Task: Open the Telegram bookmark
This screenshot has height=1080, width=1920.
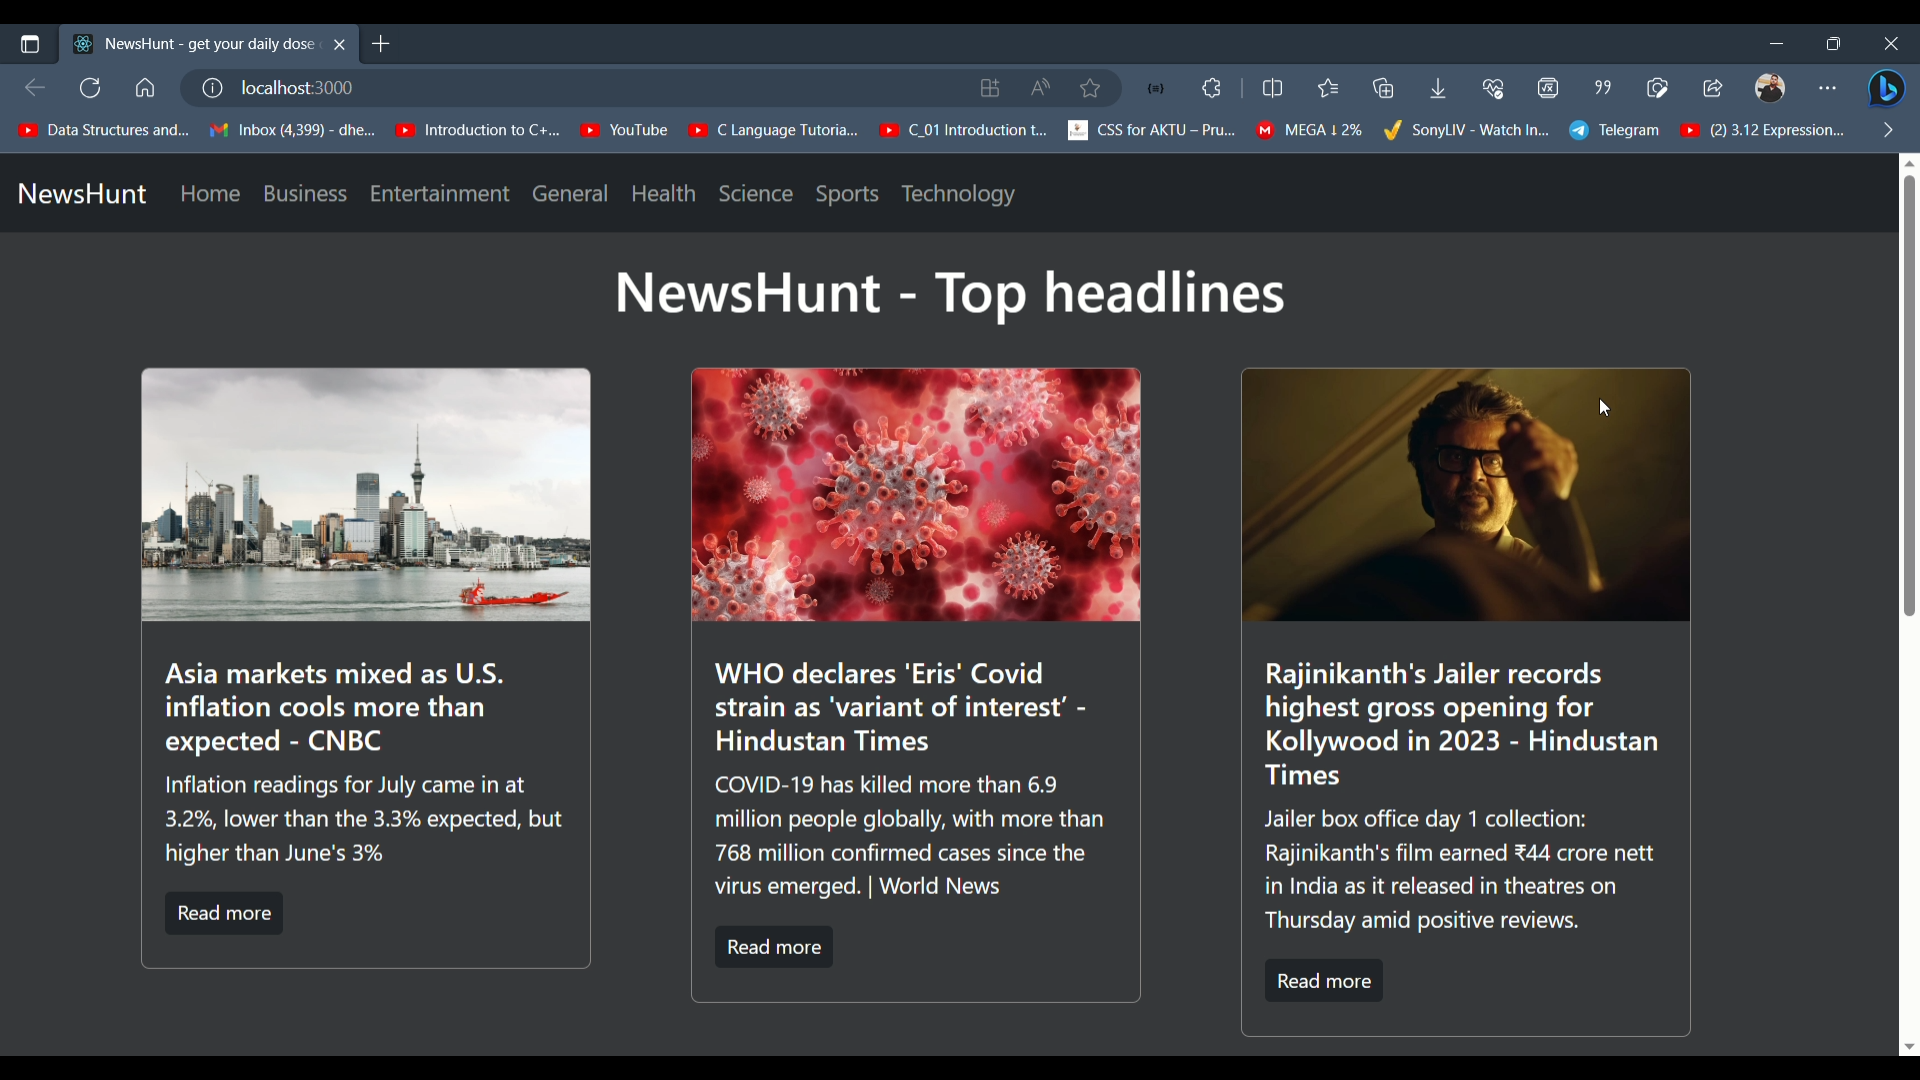Action: [1614, 130]
